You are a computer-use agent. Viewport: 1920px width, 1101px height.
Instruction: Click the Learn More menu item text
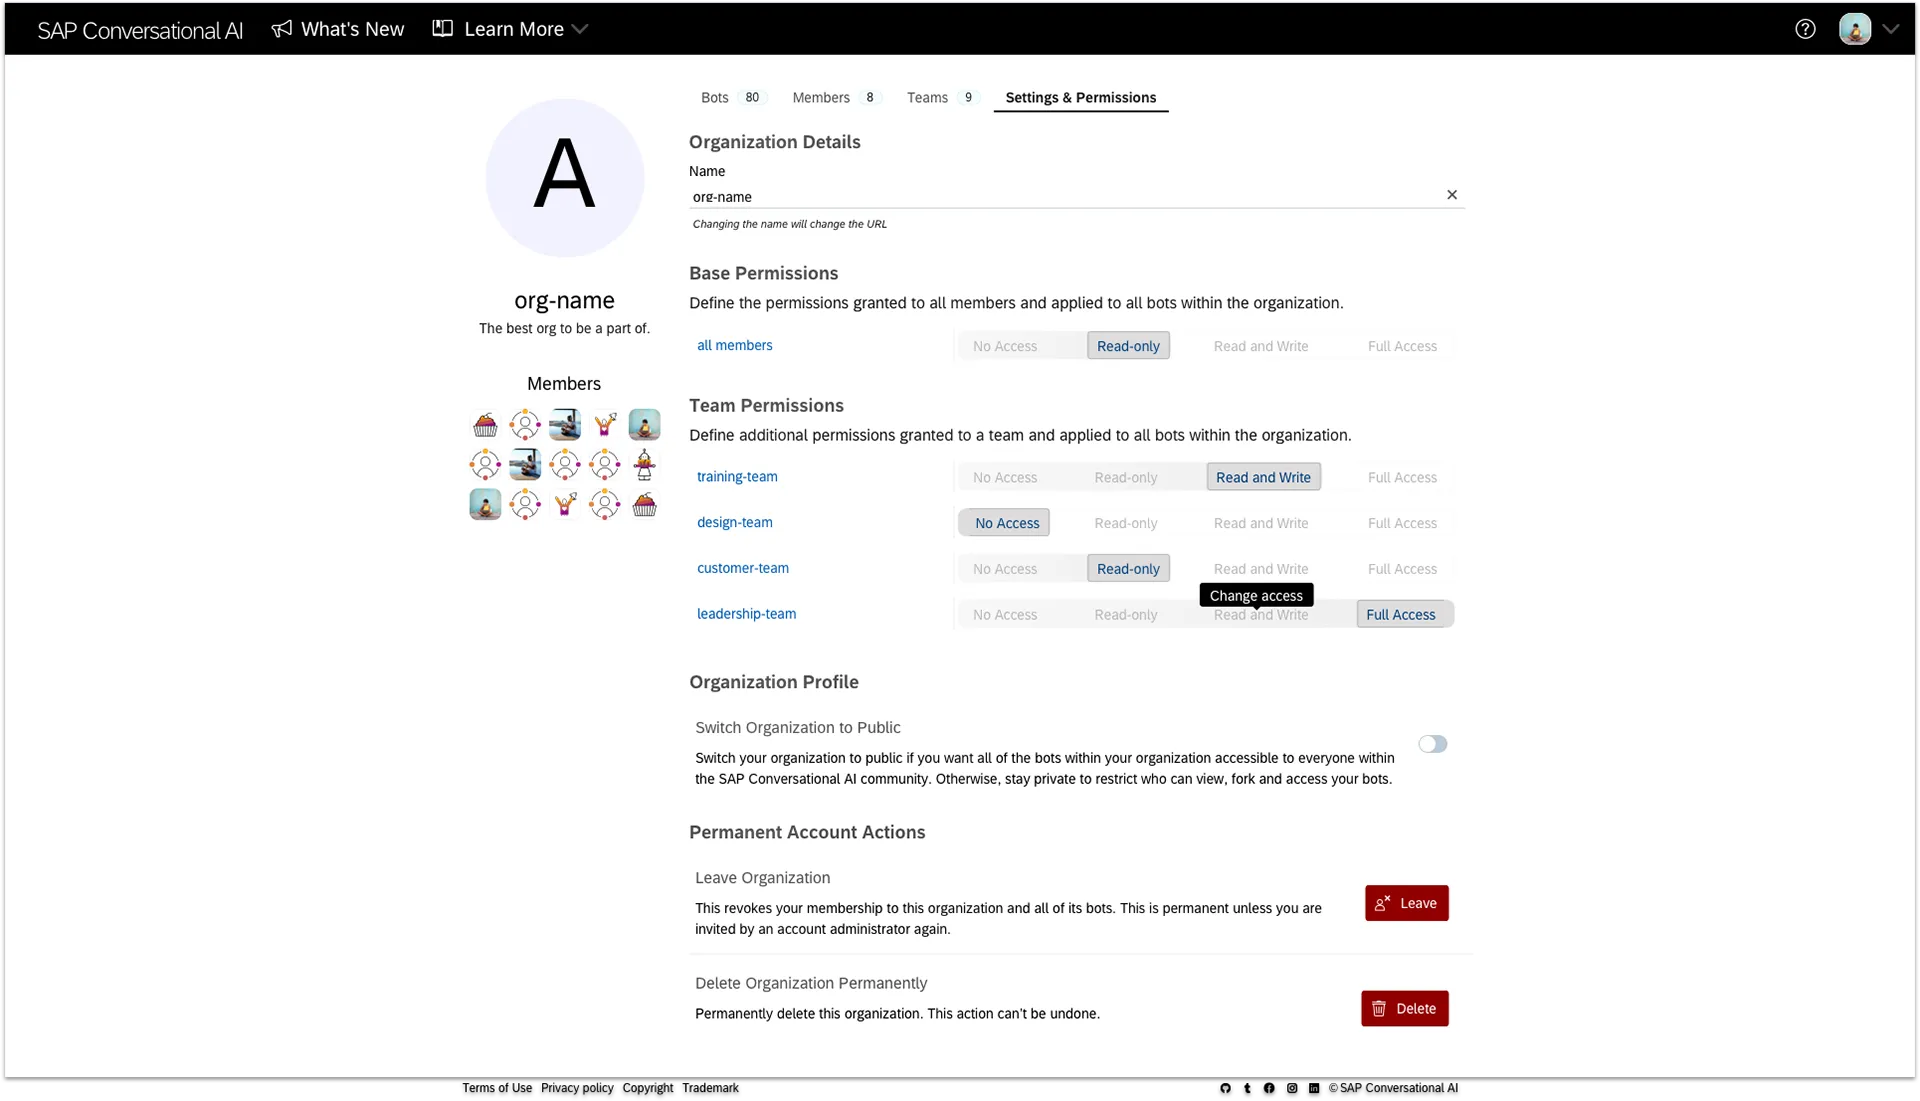tap(514, 29)
